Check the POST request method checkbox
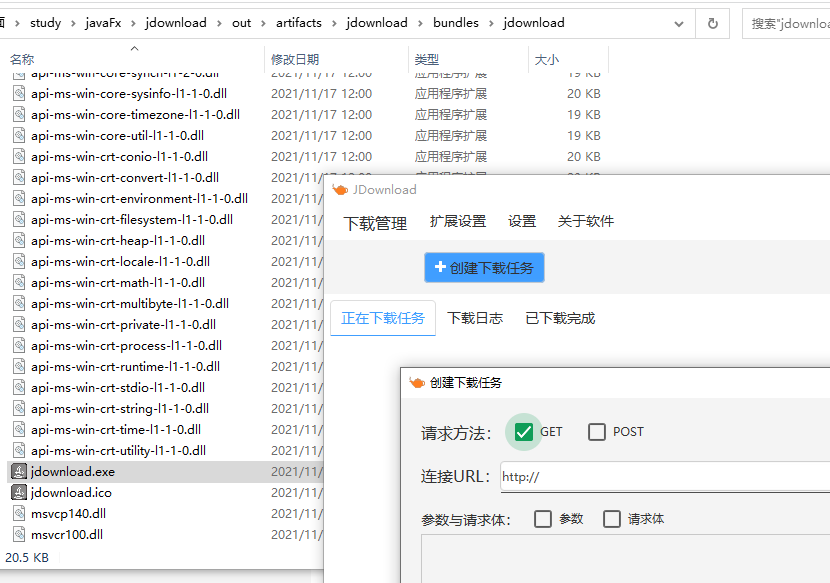Image resolution: width=830 pixels, height=583 pixels. click(597, 432)
